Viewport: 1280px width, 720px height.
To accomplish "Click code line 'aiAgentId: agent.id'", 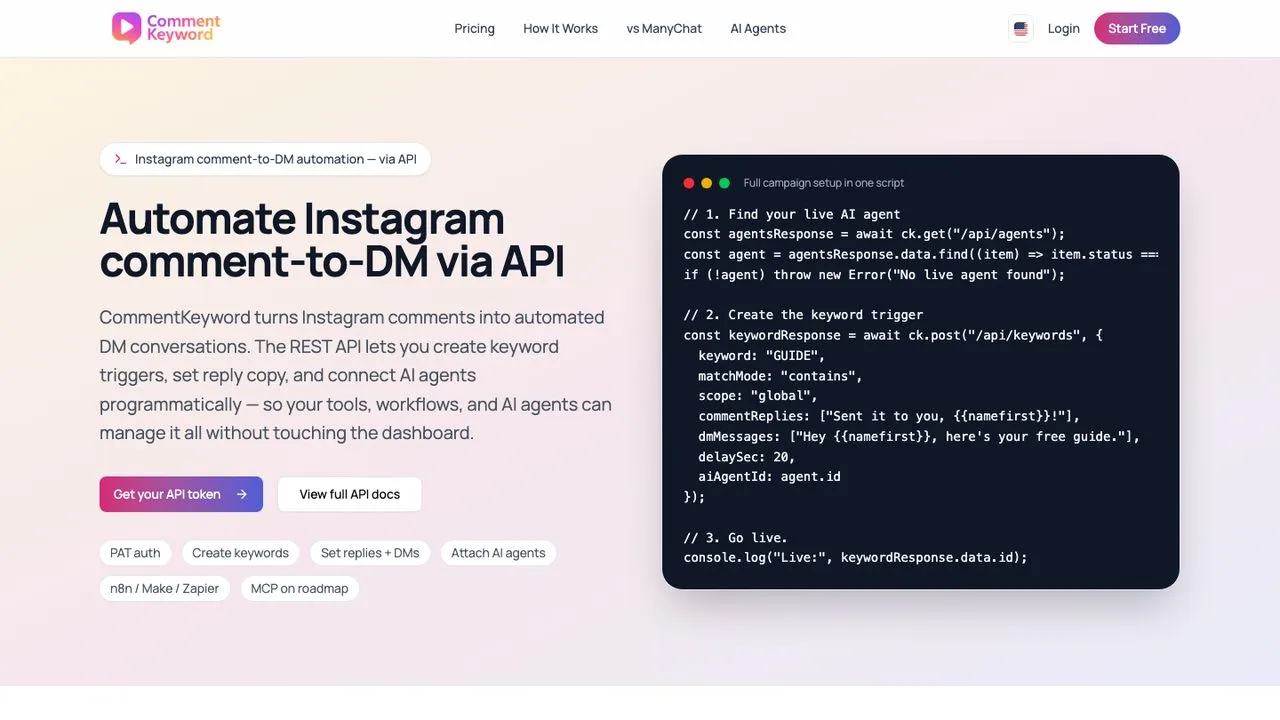I will coord(769,477).
